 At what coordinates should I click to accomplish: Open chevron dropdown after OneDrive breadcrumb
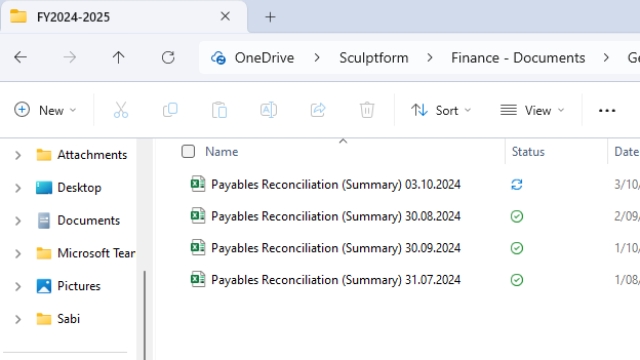pos(317,58)
